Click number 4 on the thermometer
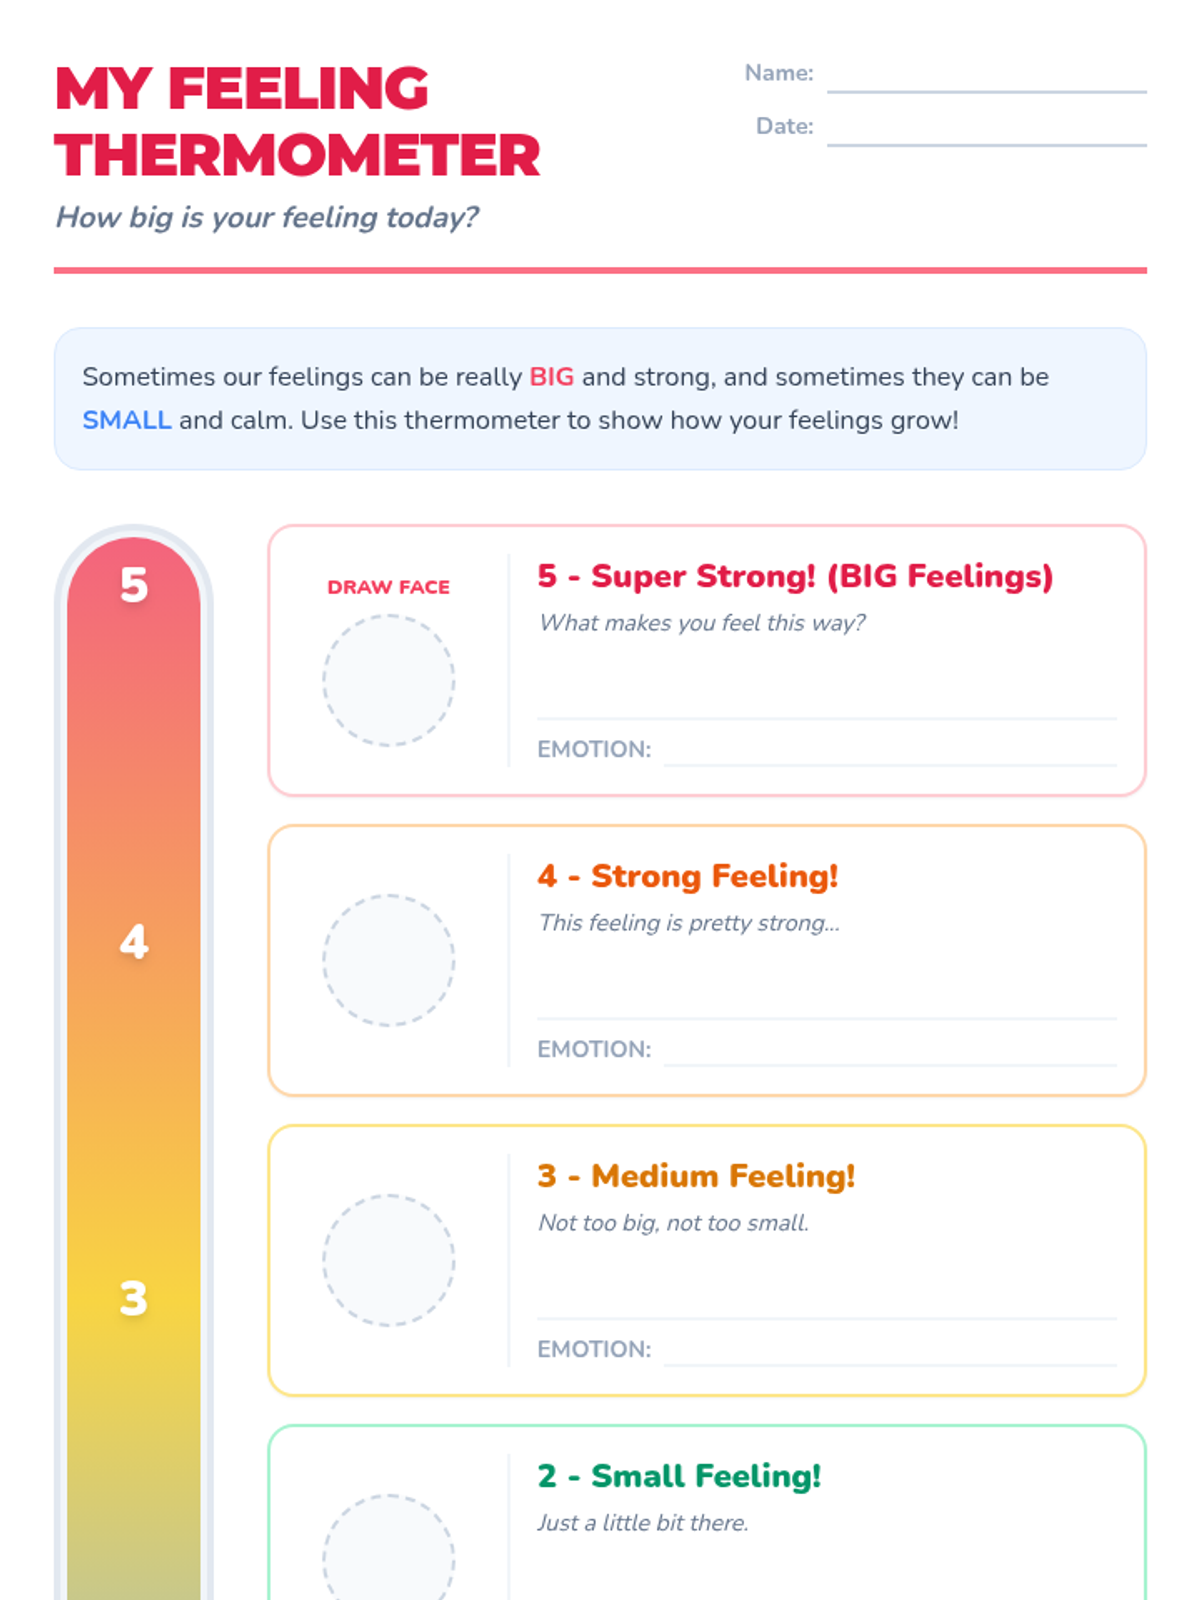Image resolution: width=1200 pixels, height=1600 pixels. [134, 941]
